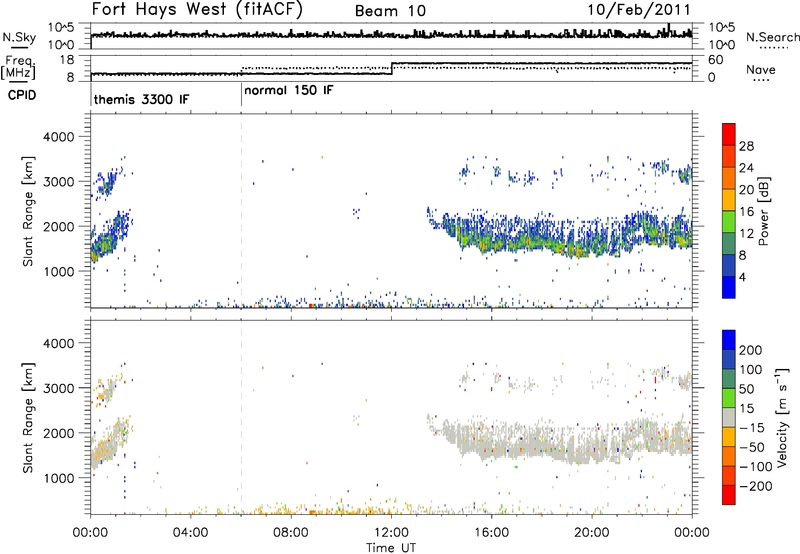
Task: Click the '4000' tick in power panel
Action: pyautogui.click(x=58, y=137)
